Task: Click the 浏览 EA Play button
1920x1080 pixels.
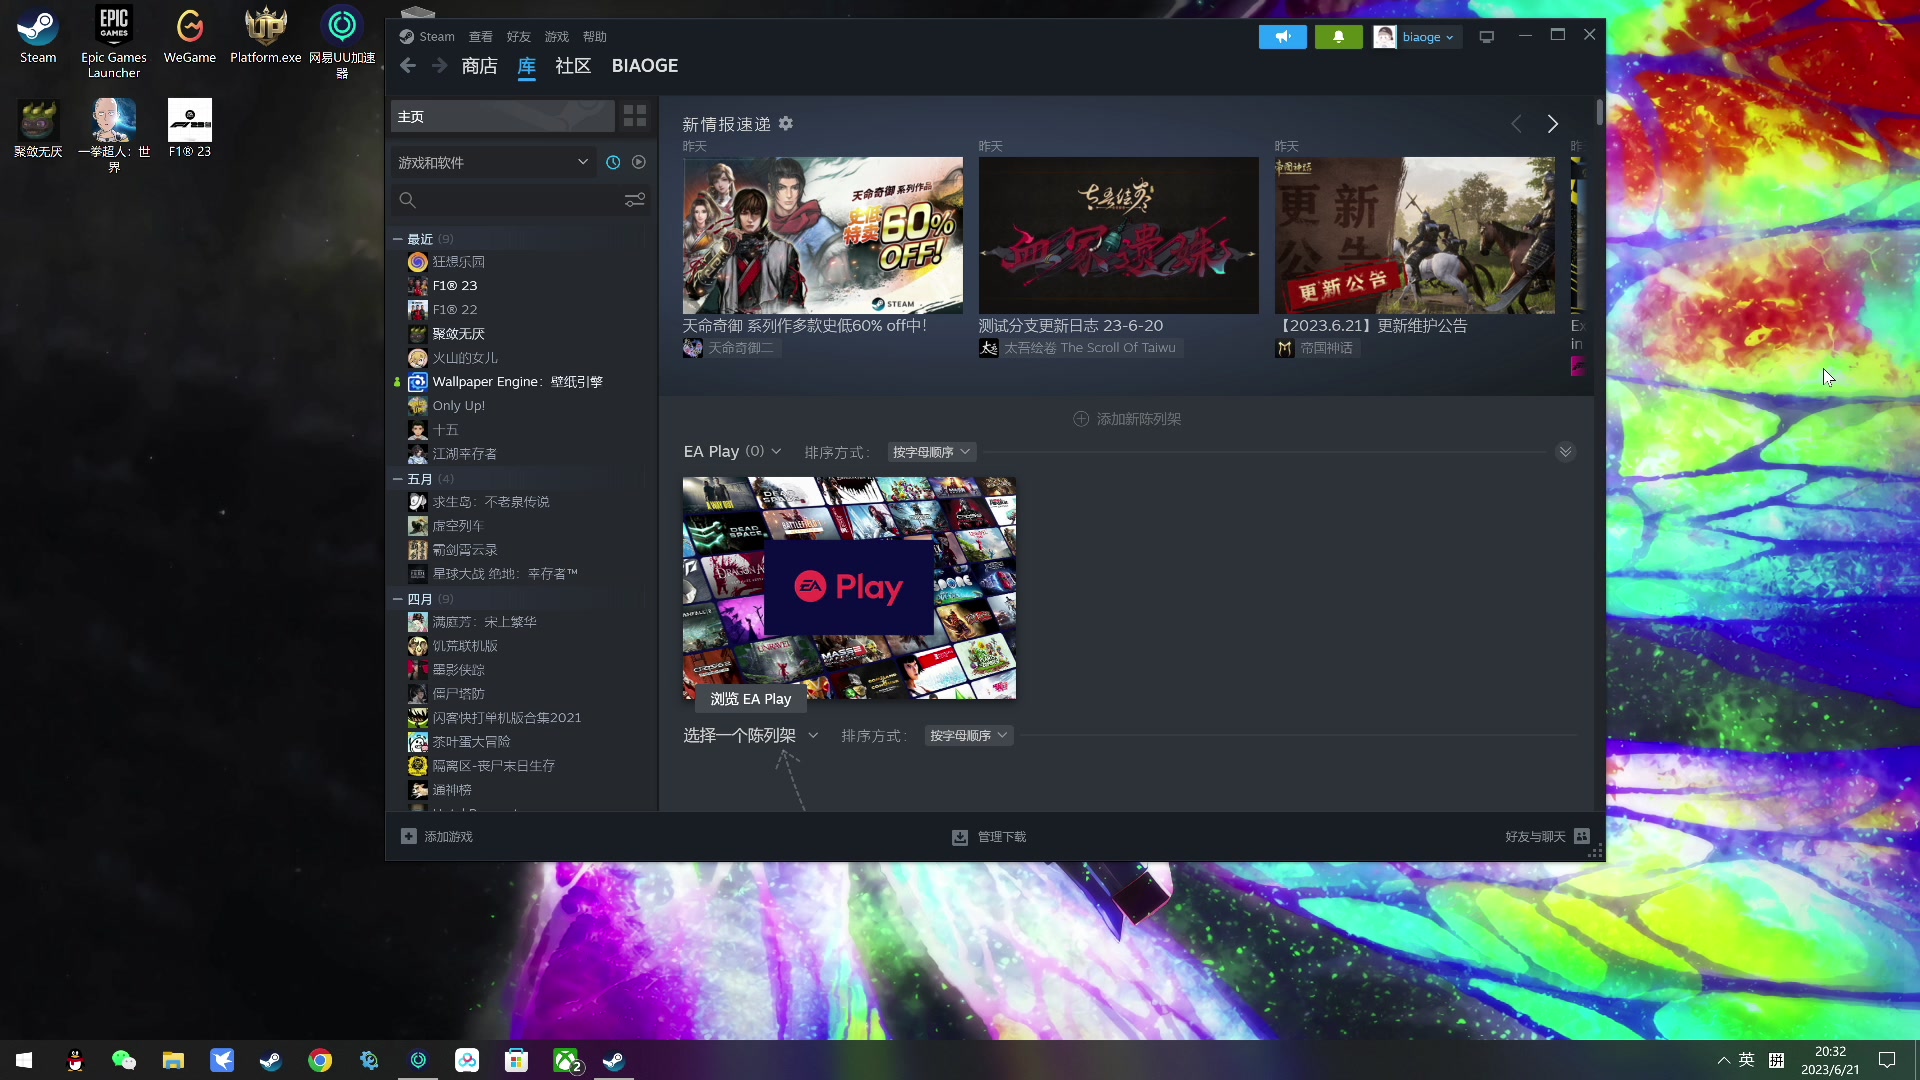Action: click(750, 699)
